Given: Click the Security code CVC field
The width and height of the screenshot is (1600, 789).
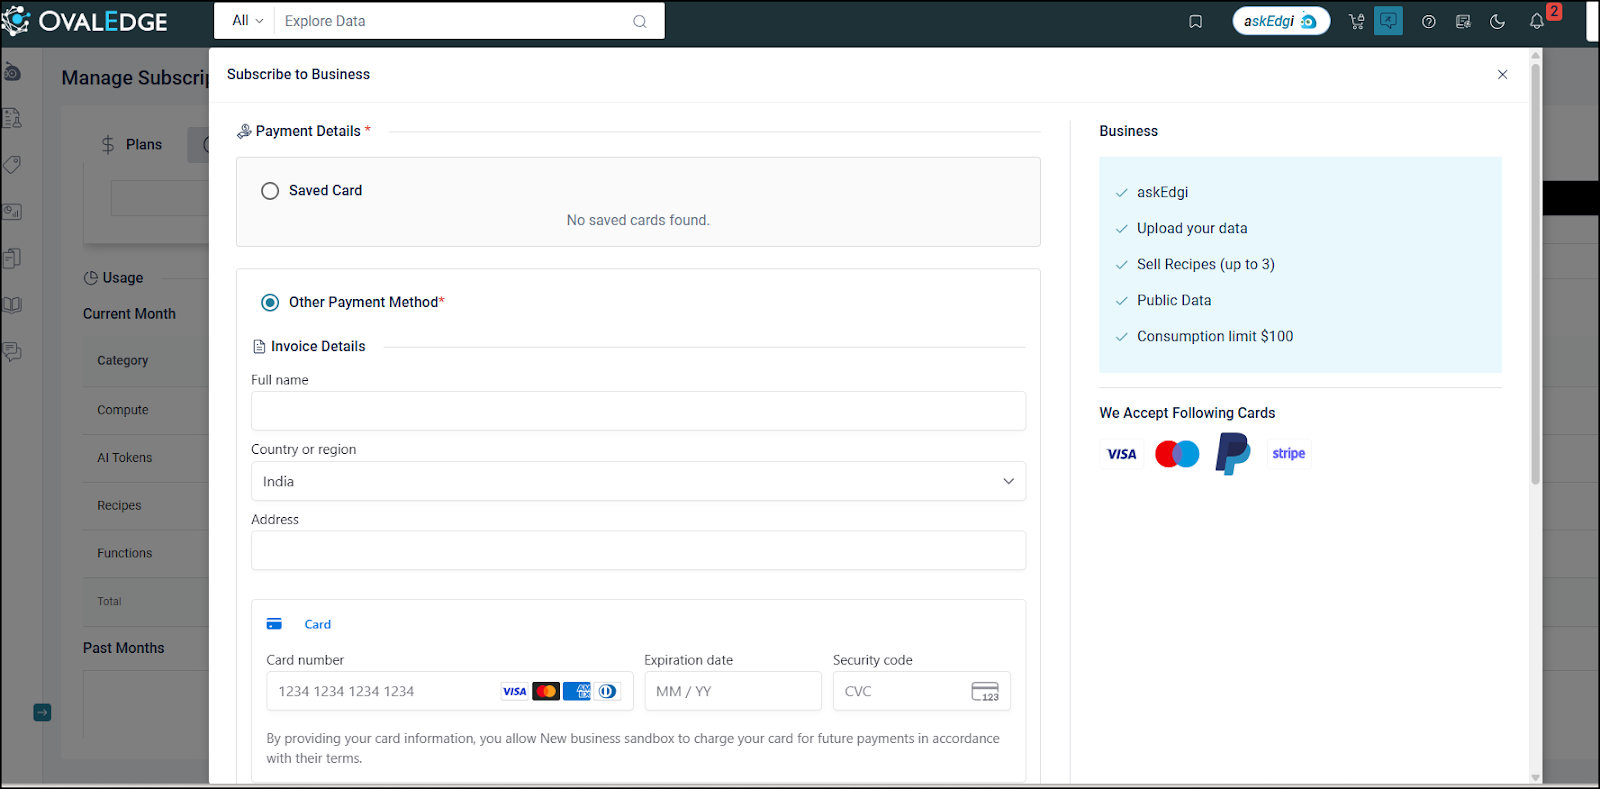Looking at the screenshot, I should 922,691.
